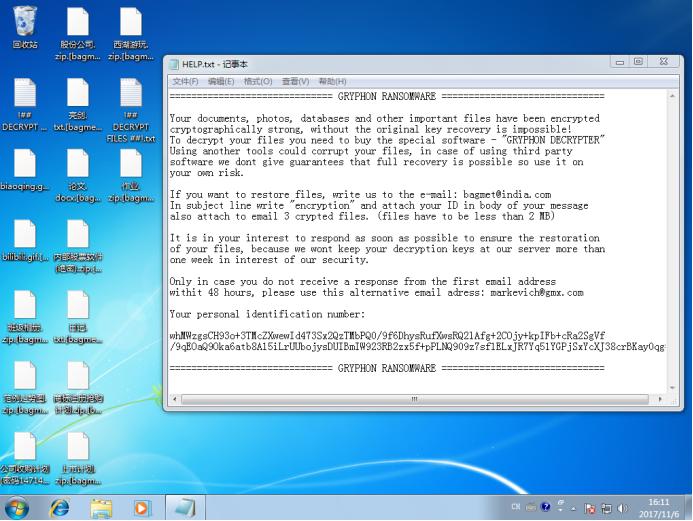Select the biaoqing.g... file icon
Image resolution: width=693 pixels, height=521 pixels.
point(25,170)
